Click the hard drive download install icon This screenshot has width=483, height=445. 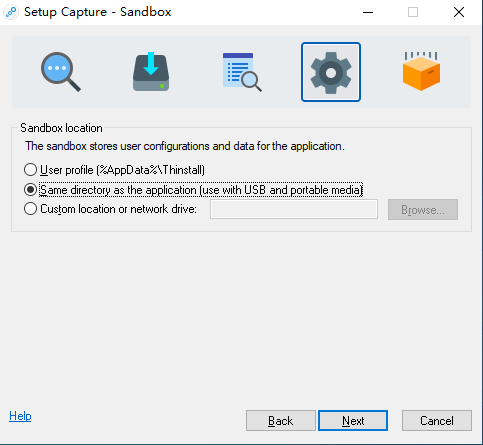(x=151, y=71)
